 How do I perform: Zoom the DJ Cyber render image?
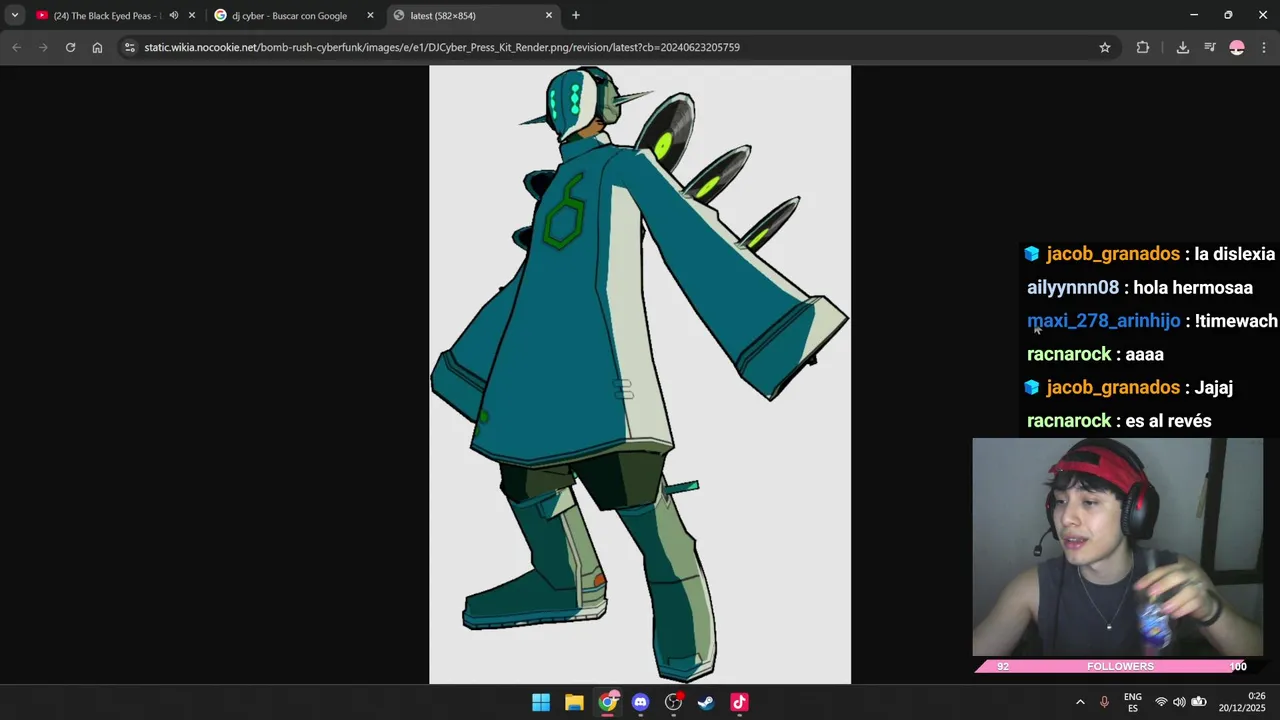coord(640,375)
